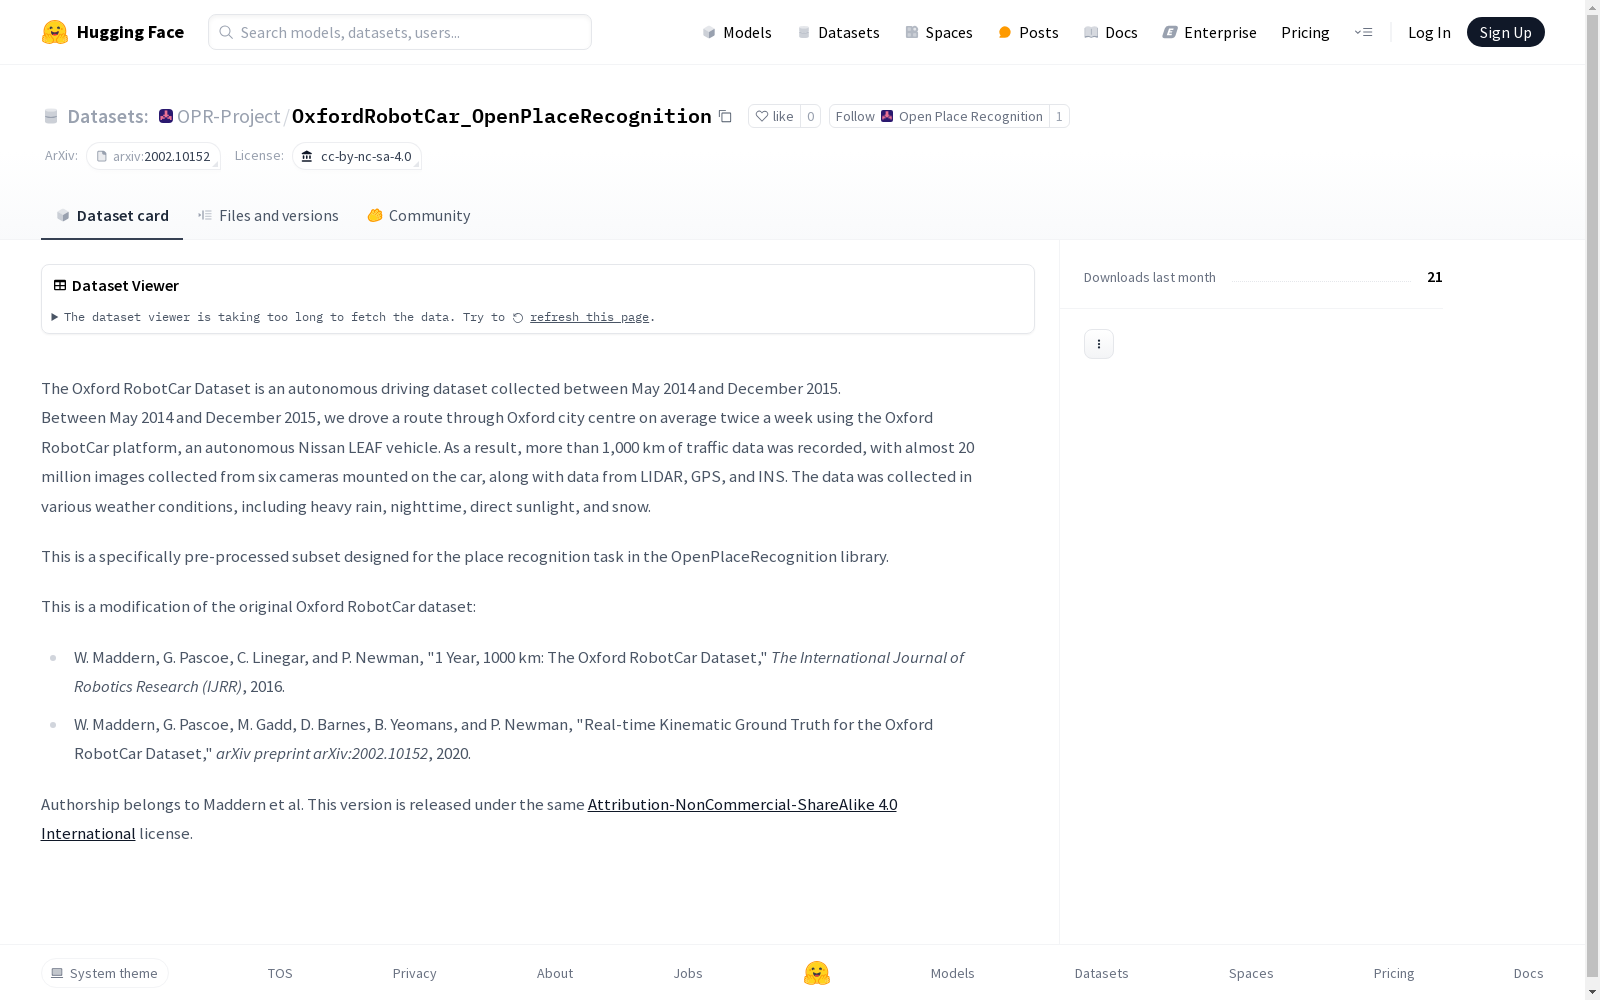Open the Datasets footer link
The image size is (1600, 1000).
[1101, 973]
